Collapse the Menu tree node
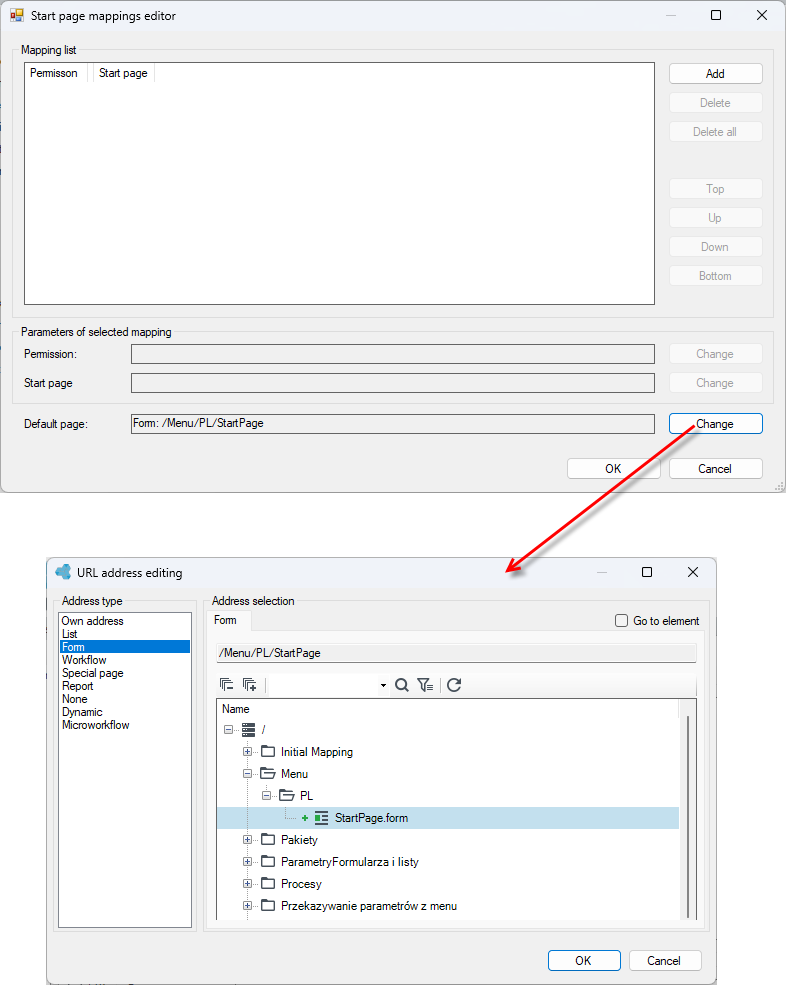 coord(247,774)
